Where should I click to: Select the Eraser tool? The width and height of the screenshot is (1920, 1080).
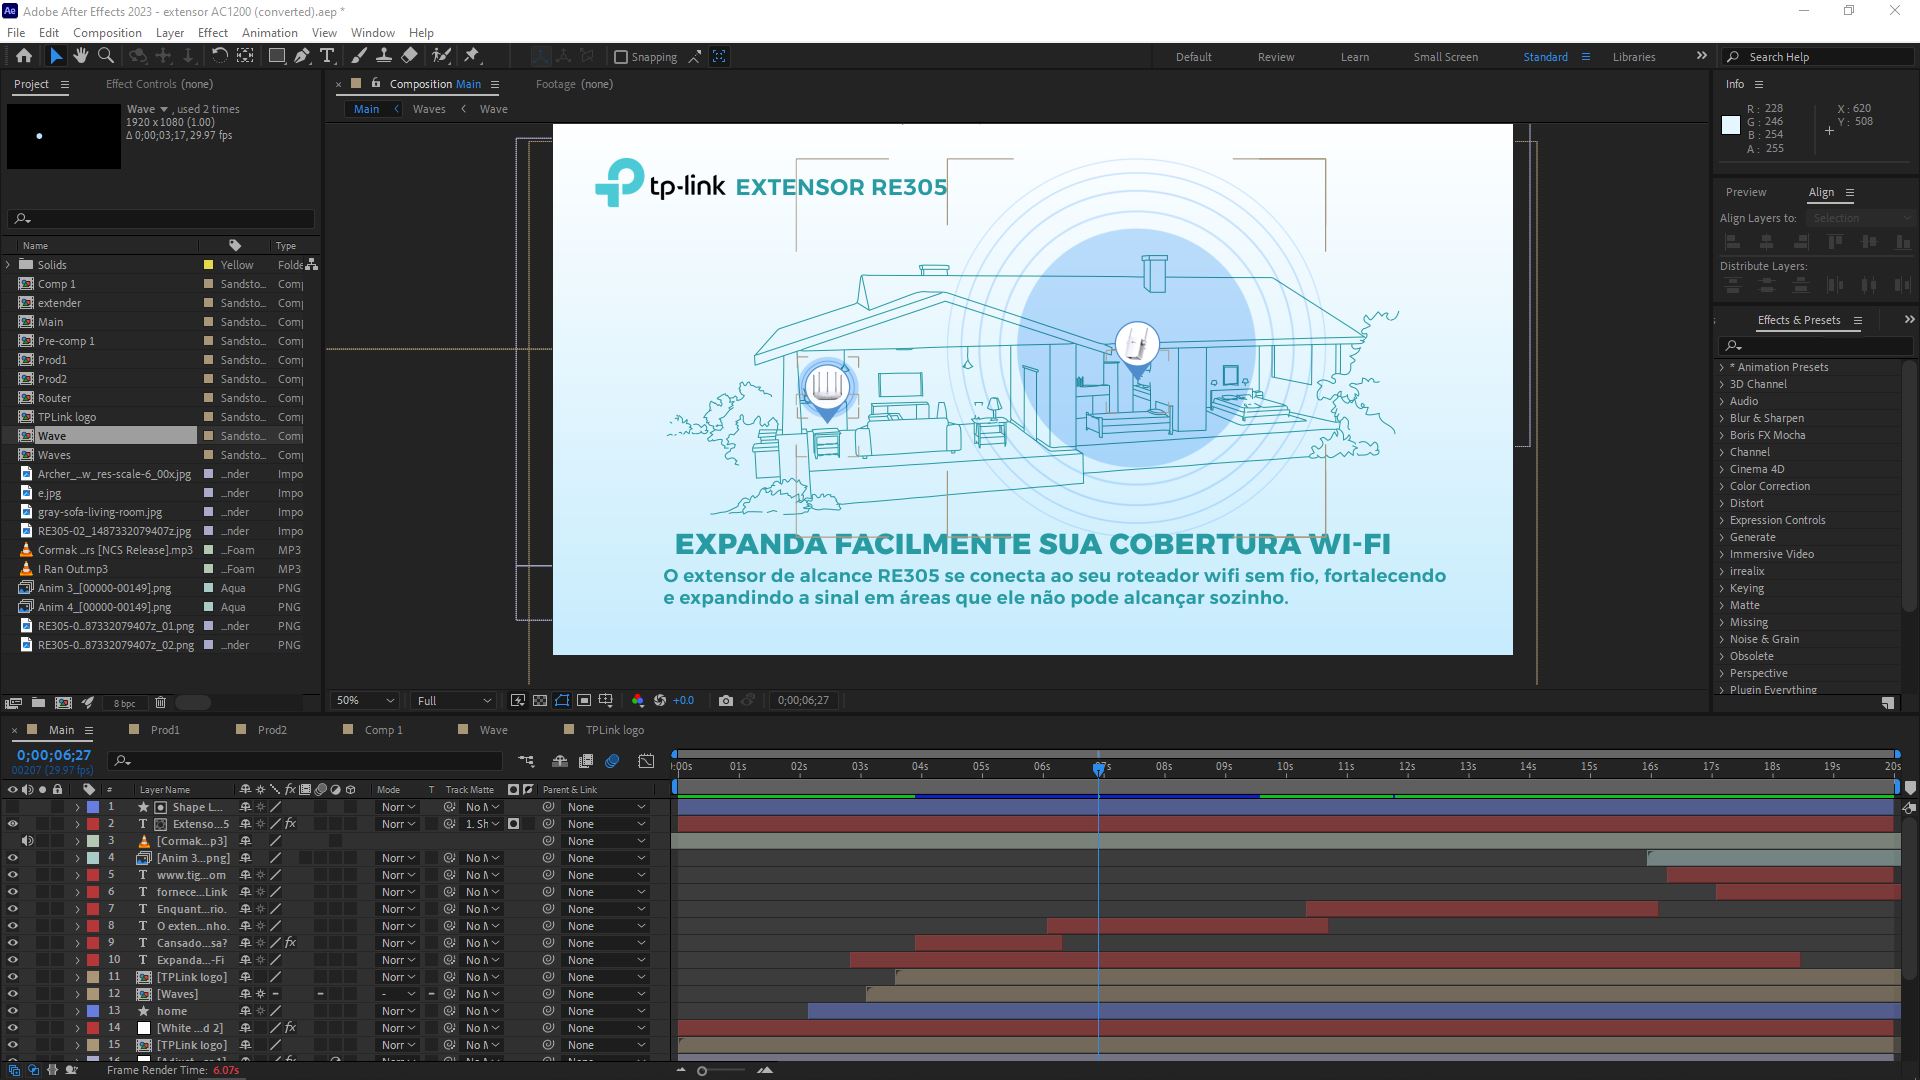tap(410, 56)
